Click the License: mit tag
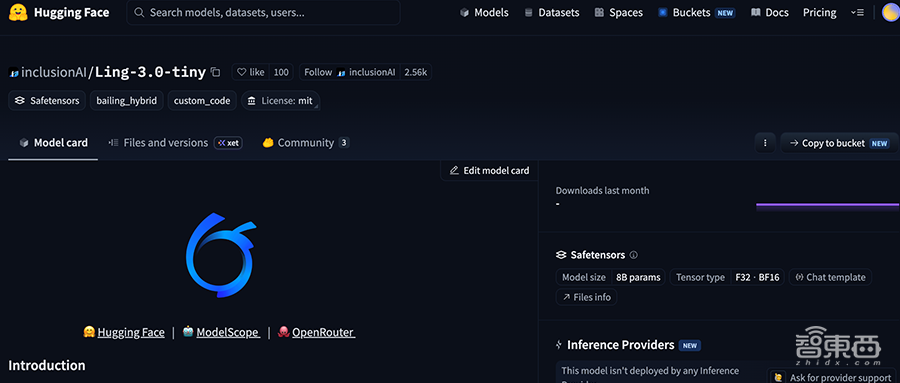The height and width of the screenshot is (383, 900). tap(280, 100)
